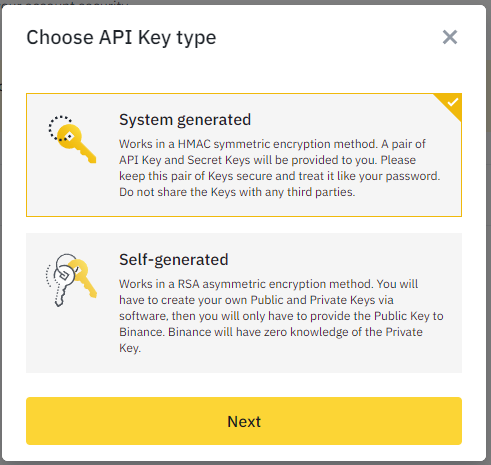The image size is (491, 465).
Task: Click the System generated heading
Action: tap(185, 120)
